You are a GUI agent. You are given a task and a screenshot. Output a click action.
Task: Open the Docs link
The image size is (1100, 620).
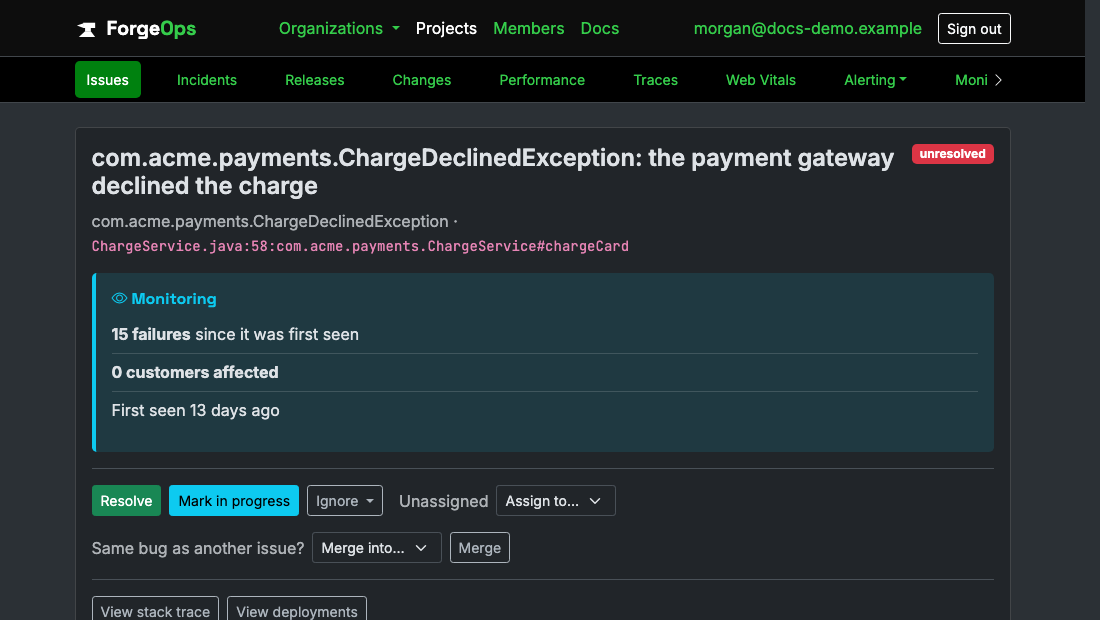tap(600, 29)
